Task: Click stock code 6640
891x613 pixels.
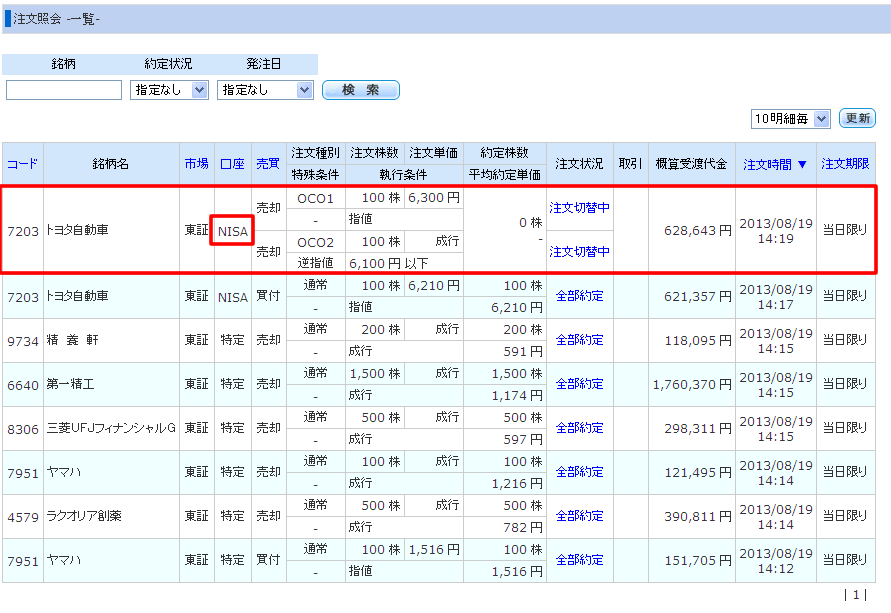Action: 23,385
